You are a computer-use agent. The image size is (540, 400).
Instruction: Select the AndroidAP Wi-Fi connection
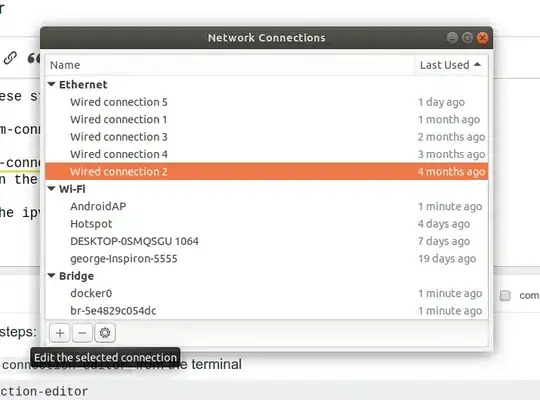(267, 206)
